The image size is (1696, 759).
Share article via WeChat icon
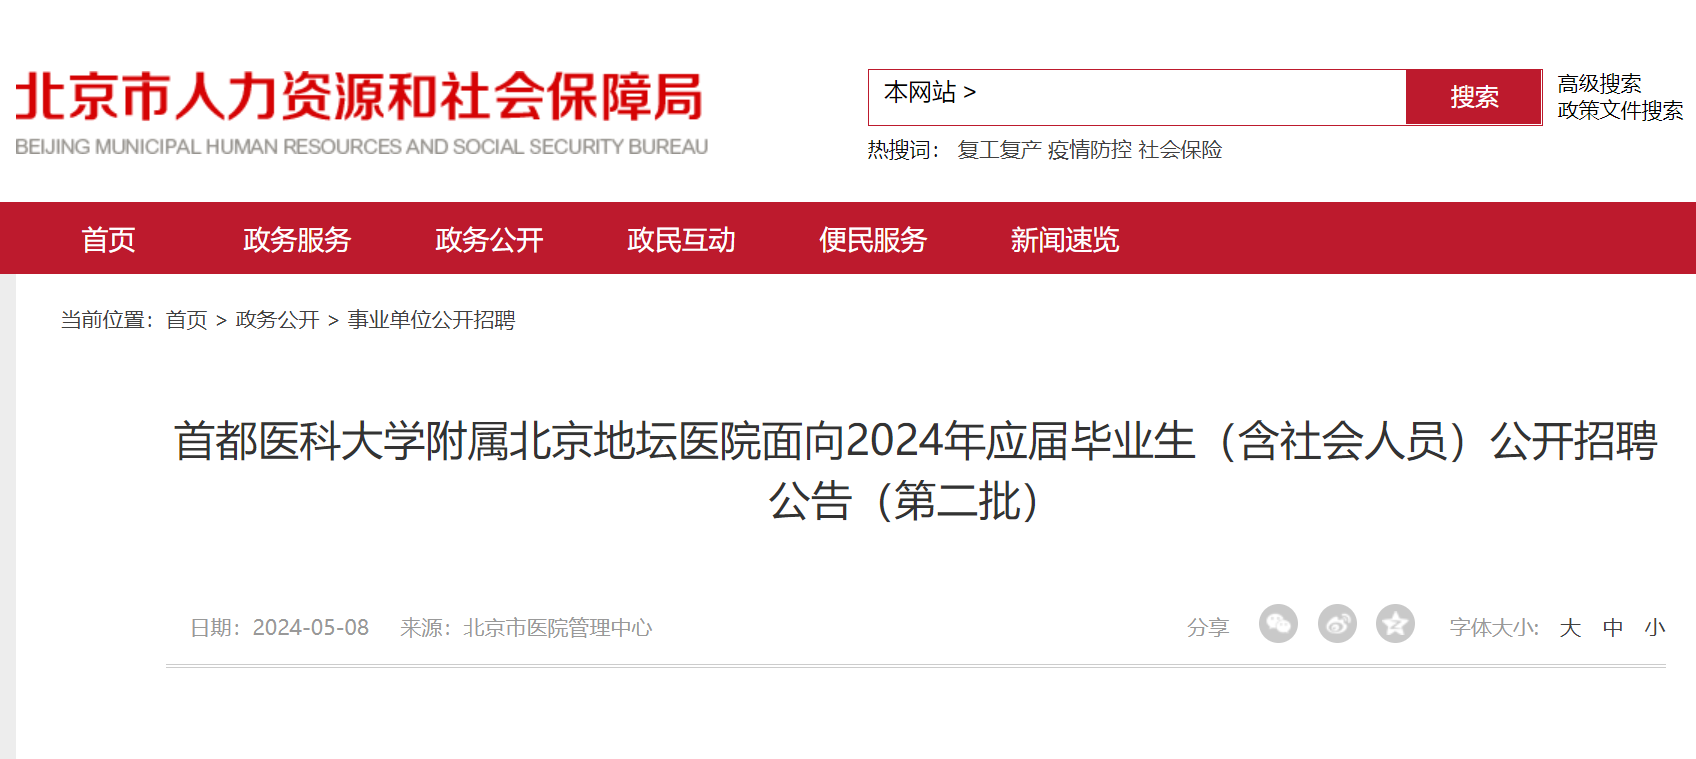pyautogui.click(x=1278, y=624)
